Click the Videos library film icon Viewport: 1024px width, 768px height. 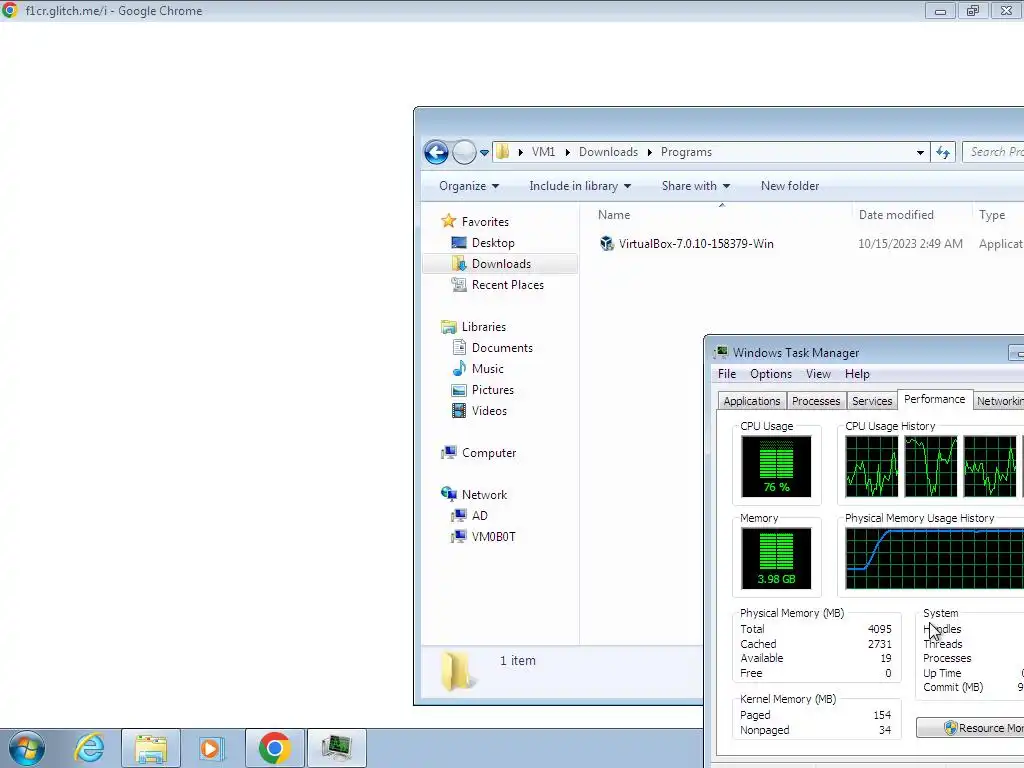[459, 411]
